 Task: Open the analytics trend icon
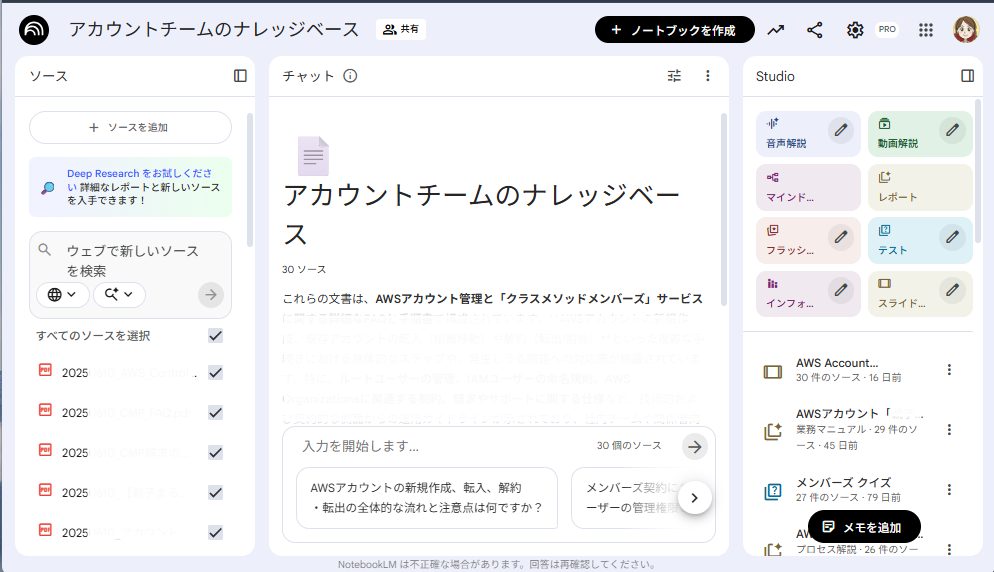click(775, 30)
